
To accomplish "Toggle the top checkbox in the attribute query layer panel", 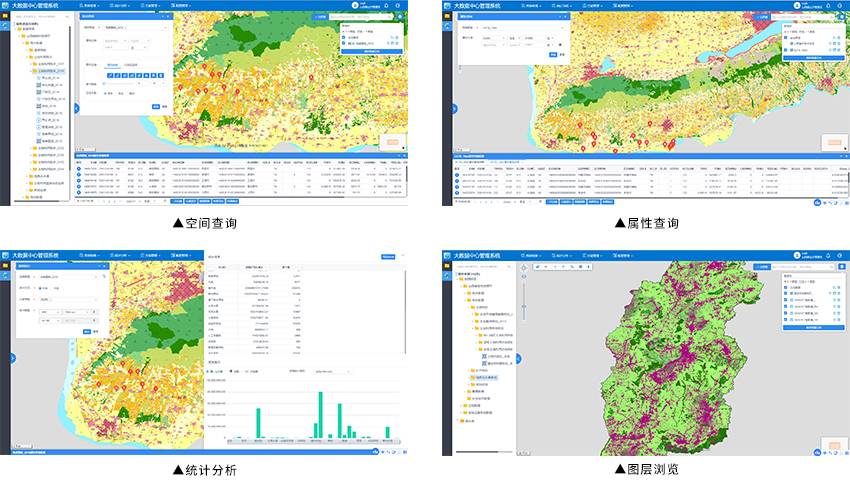I will click(x=782, y=38).
